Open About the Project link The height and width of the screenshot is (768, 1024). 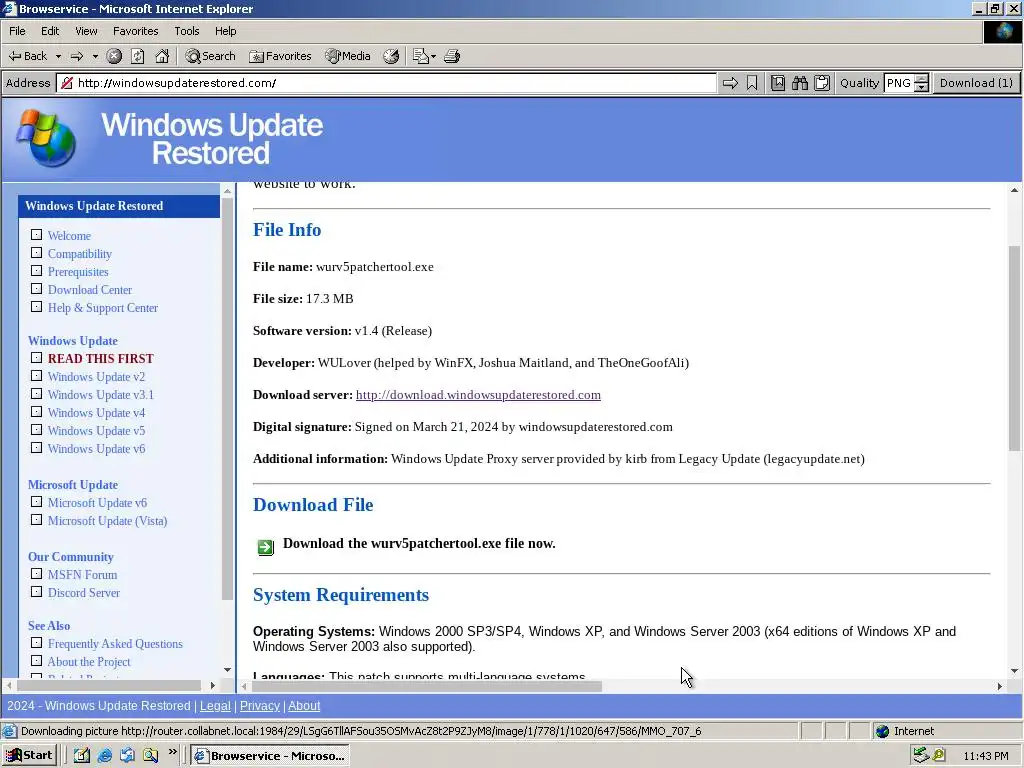click(x=89, y=662)
